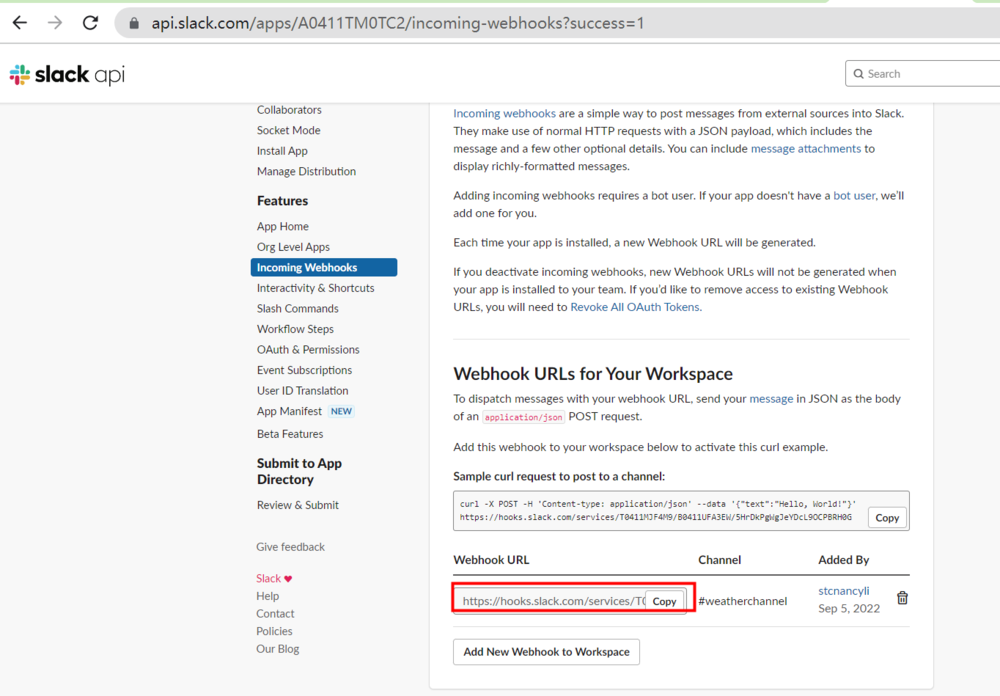Click the padlock site info icon

click(x=135, y=23)
